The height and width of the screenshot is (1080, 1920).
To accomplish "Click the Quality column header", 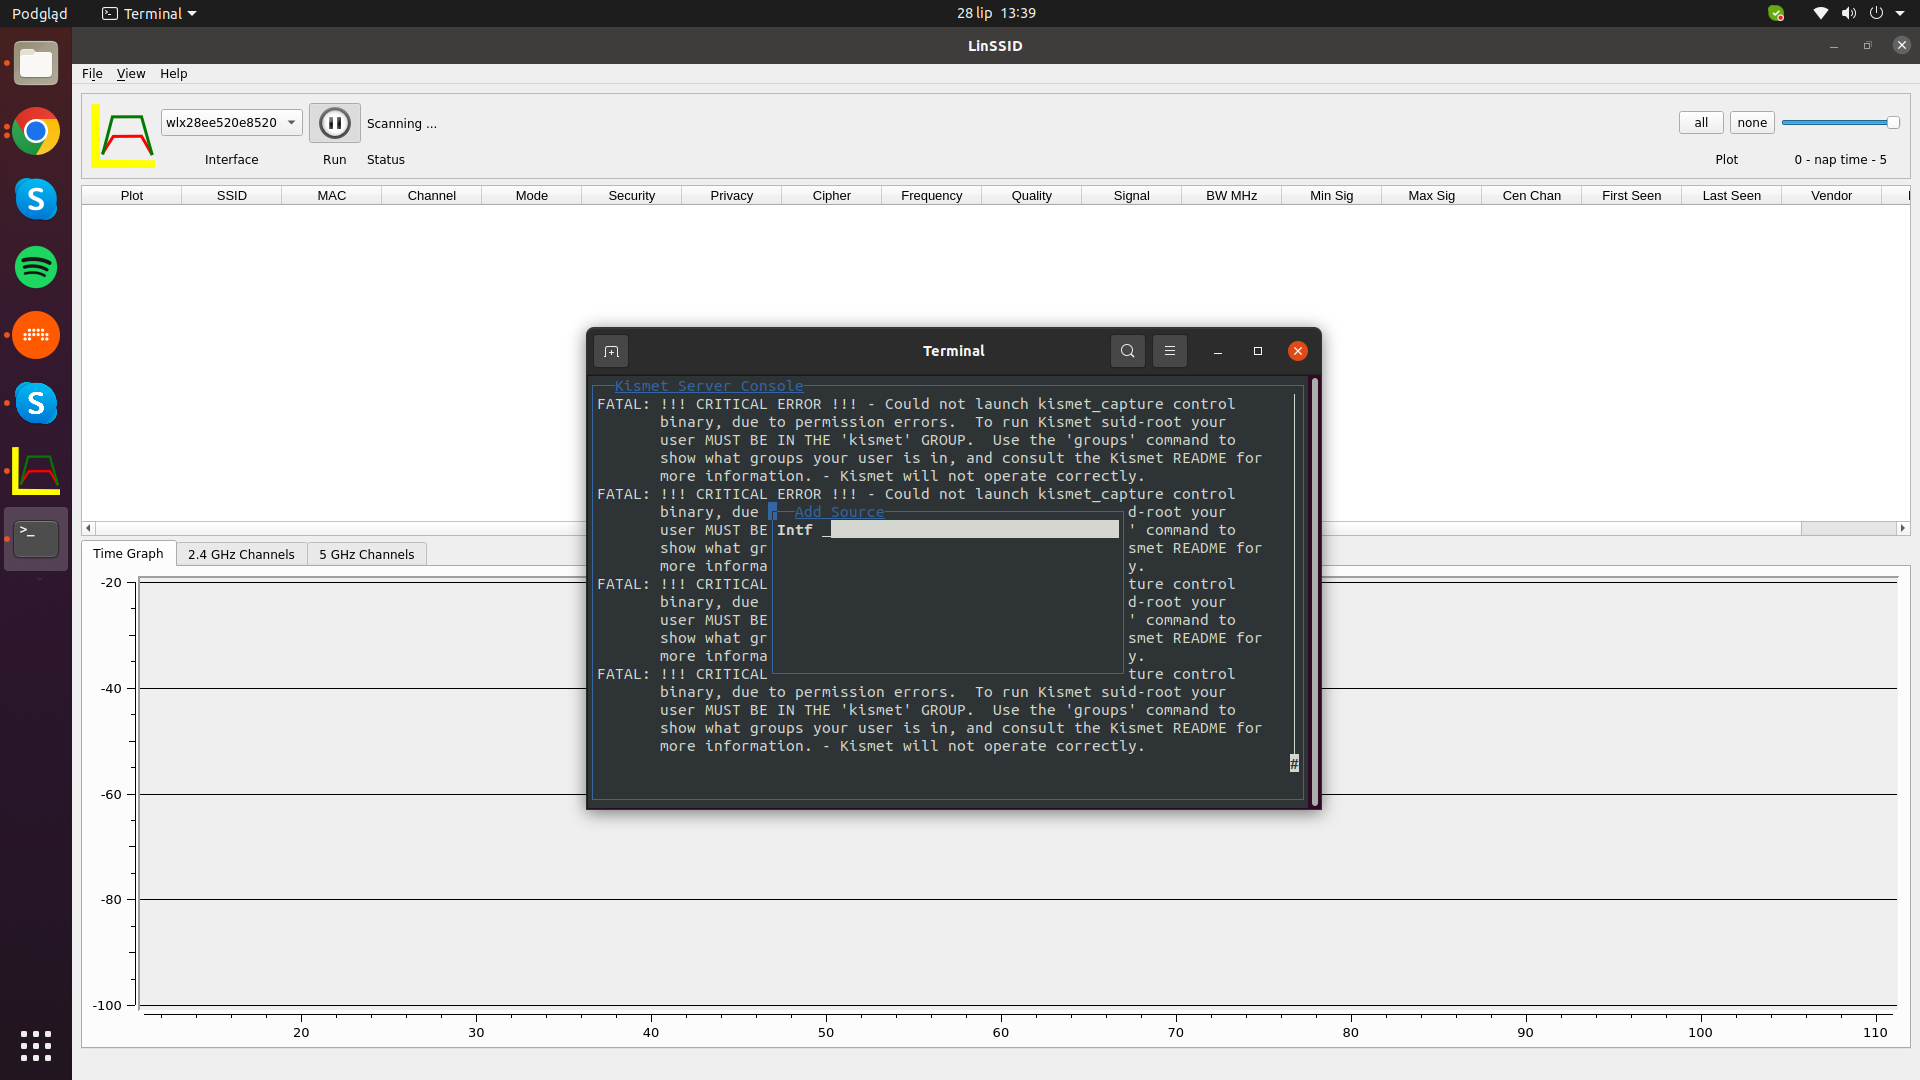I will pyautogui.click(x=1032, y=196).
